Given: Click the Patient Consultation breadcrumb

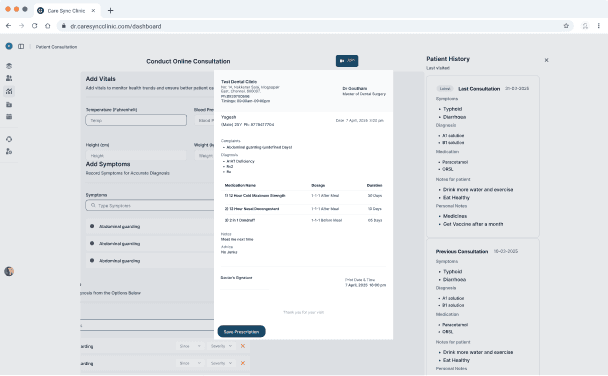Looking at the screenshot, I should click(56, 47).
